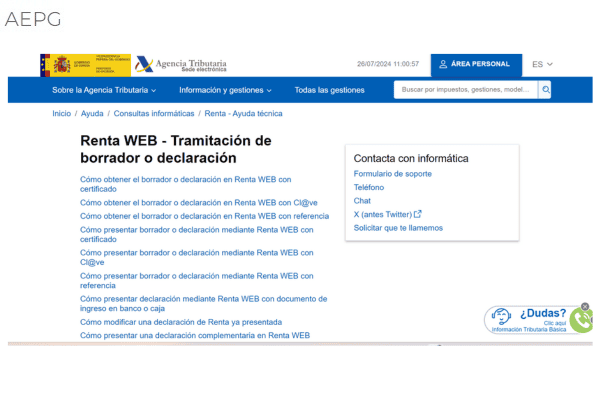Open link presentar borrador con Cl@ve

197,257
